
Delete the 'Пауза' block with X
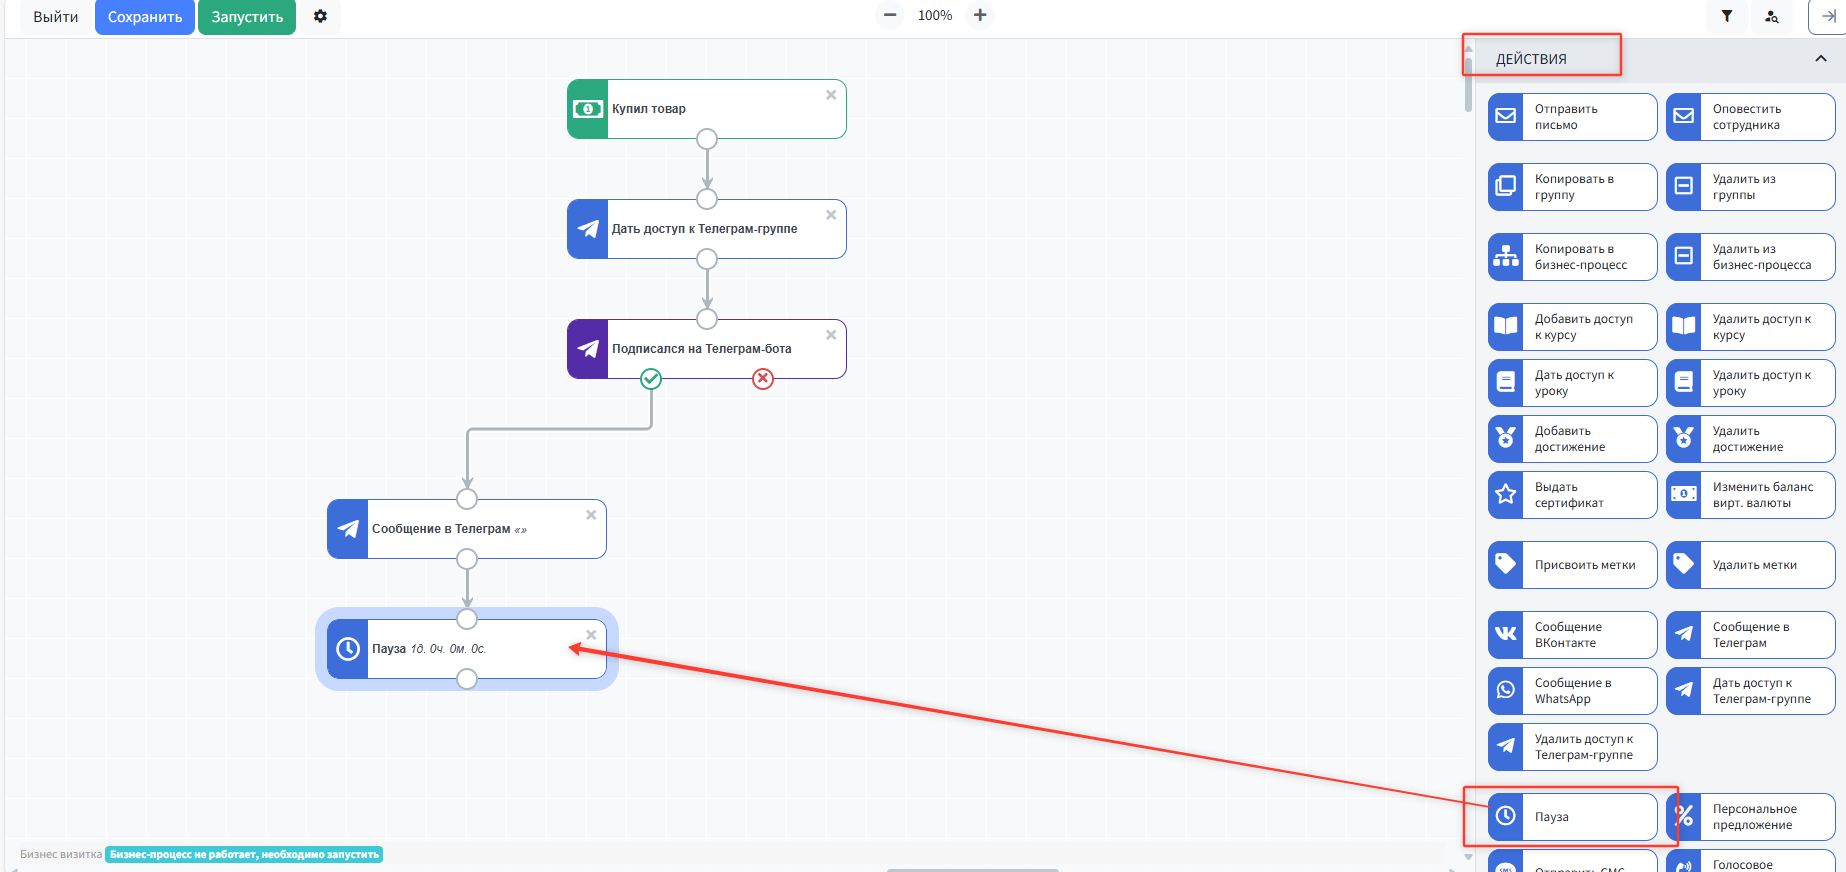point(591,635)
